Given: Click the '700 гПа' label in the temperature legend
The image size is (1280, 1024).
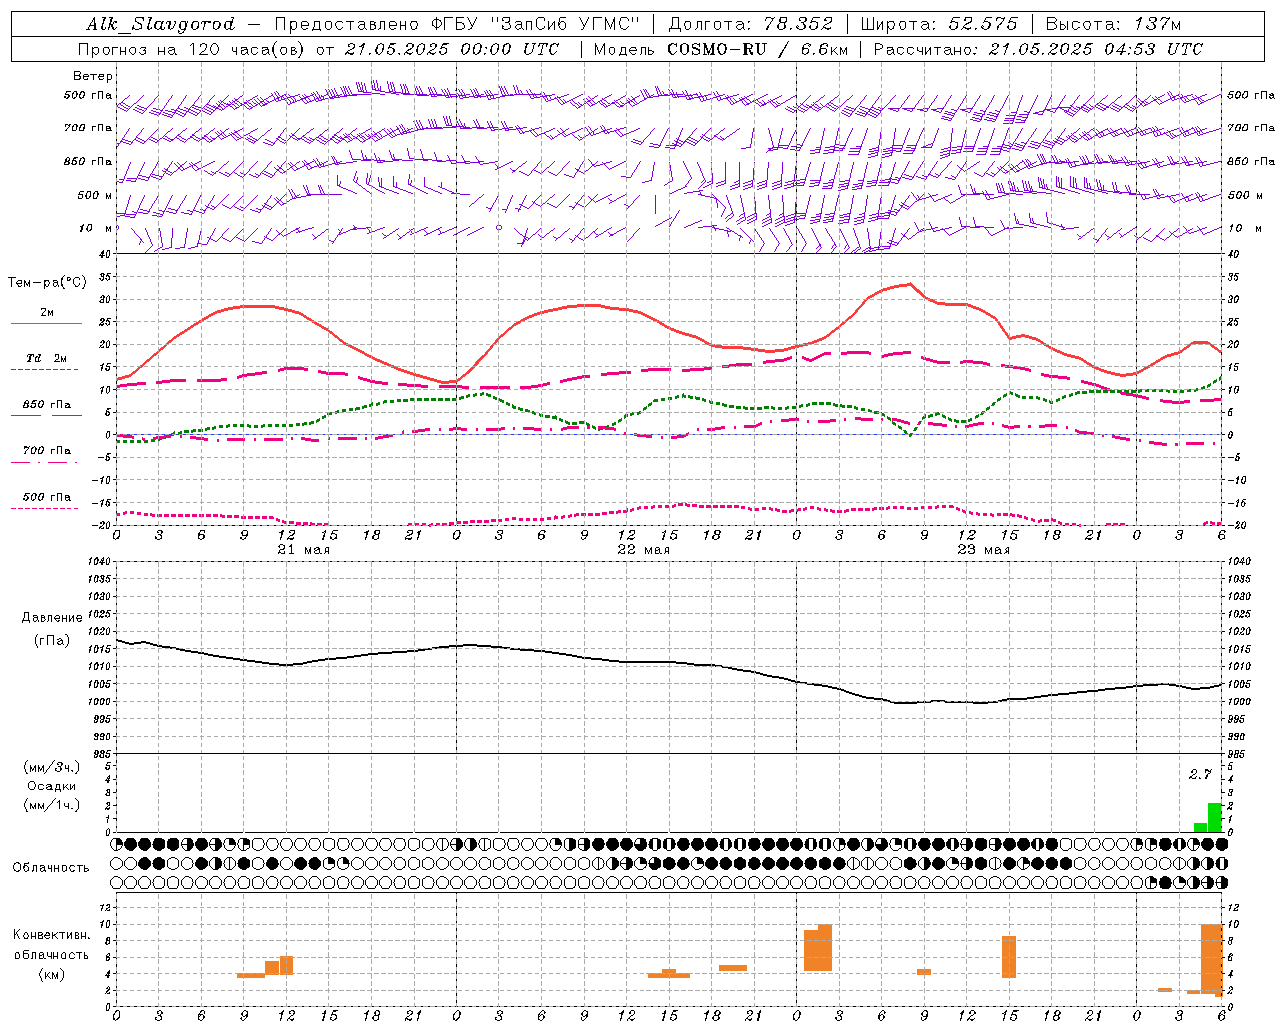Looking at the screenshot, I should (x=47, y=450).
